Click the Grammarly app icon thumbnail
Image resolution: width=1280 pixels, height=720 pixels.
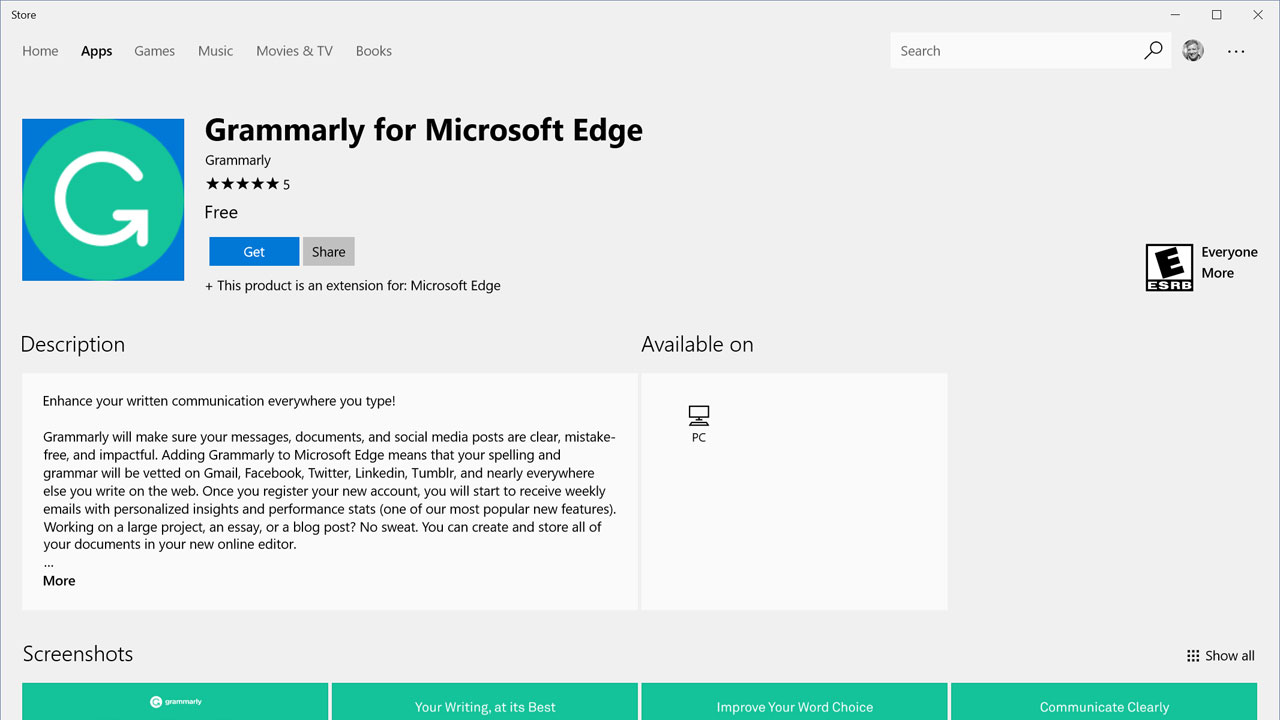[x=102, y=199]
